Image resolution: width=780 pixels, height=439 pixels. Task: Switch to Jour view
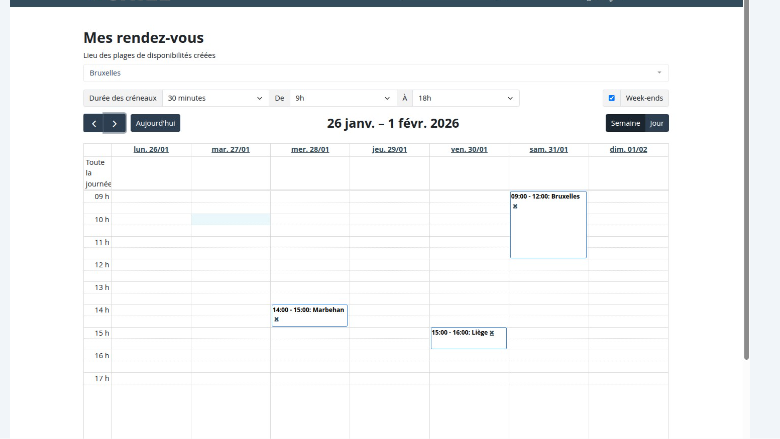tap(657, 123)
